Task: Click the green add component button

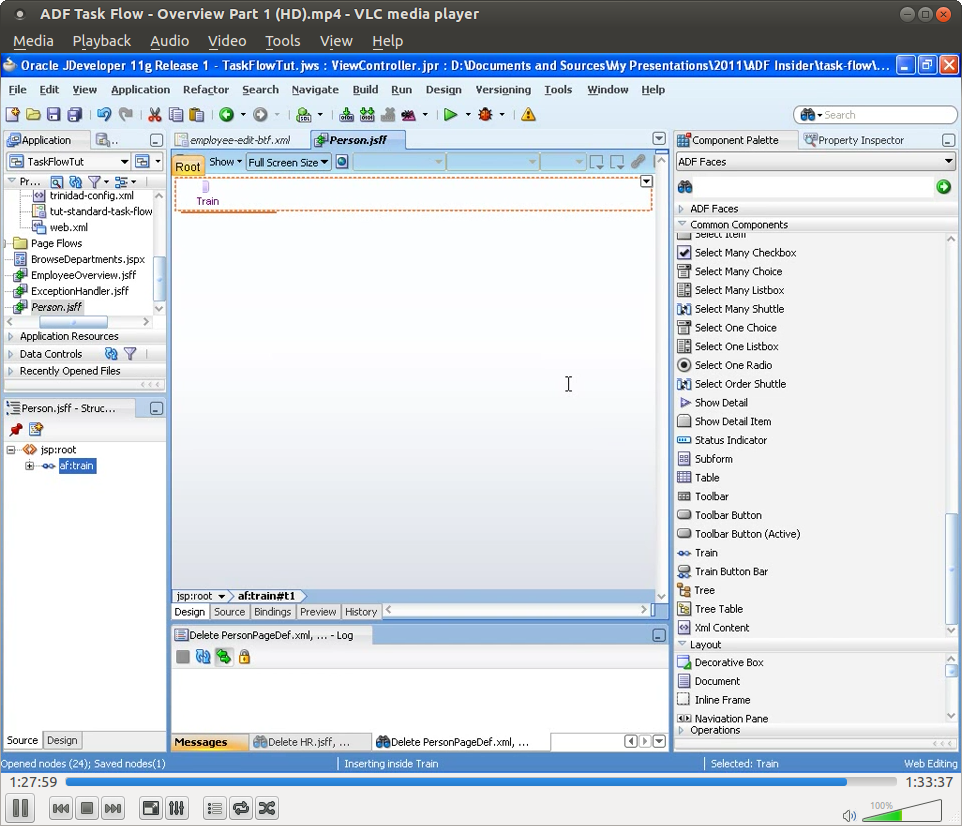Action: [945, 186]
